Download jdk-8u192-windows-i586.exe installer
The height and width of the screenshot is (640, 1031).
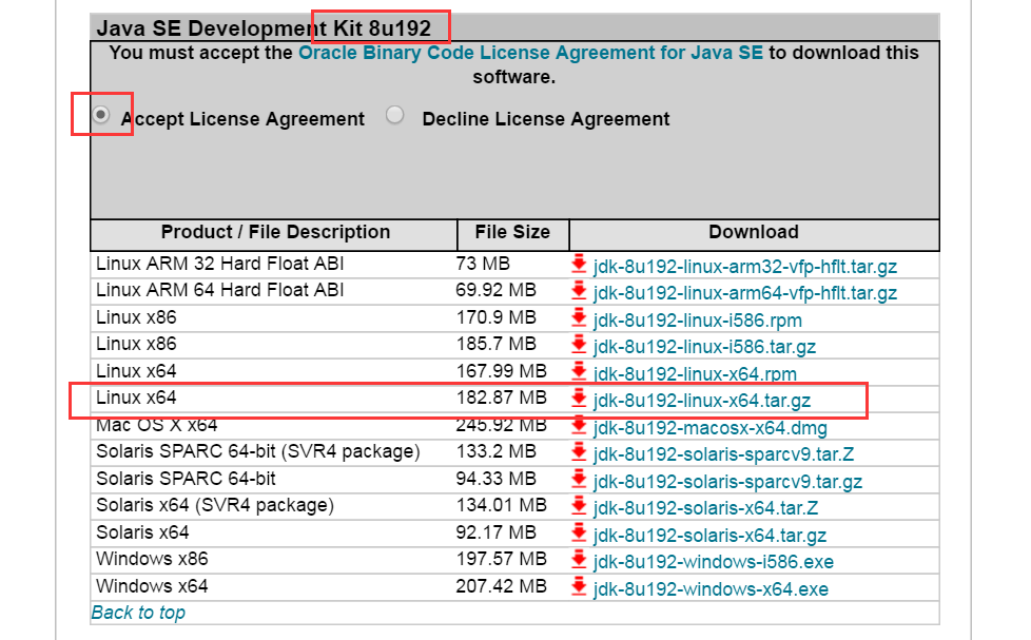coord(713,562)
